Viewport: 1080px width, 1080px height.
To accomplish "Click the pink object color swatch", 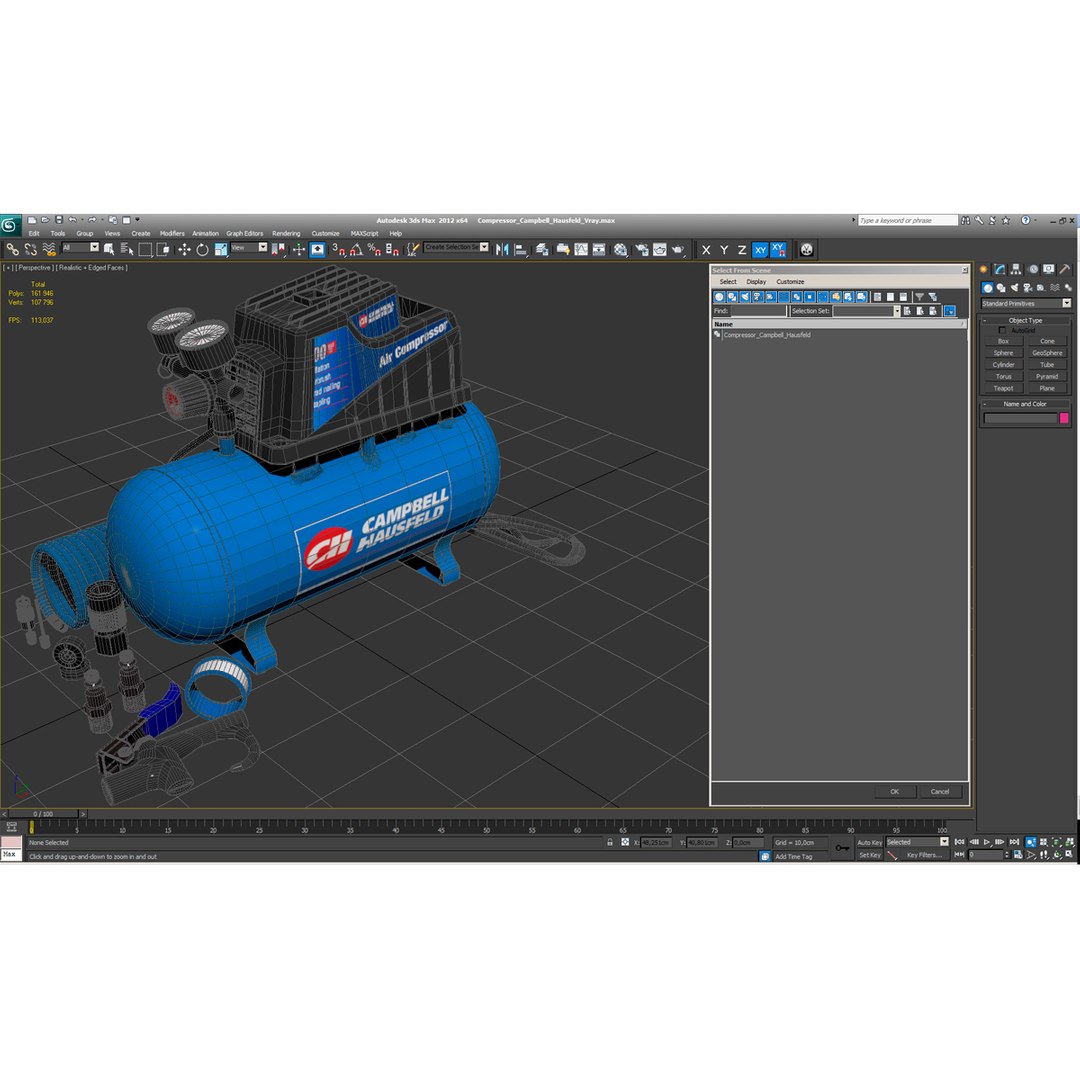I will [1063, 418].
